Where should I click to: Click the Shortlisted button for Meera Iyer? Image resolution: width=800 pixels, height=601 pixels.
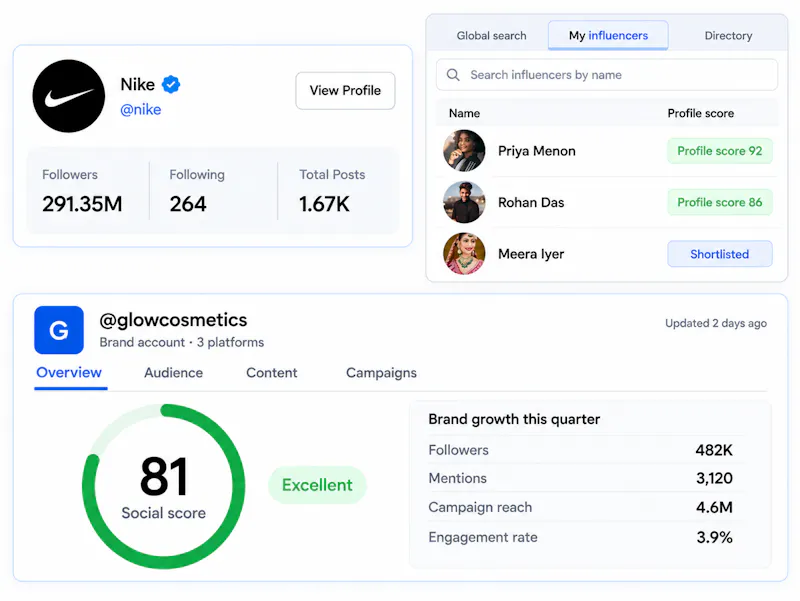pyautogui.click(x=720, y=254)
